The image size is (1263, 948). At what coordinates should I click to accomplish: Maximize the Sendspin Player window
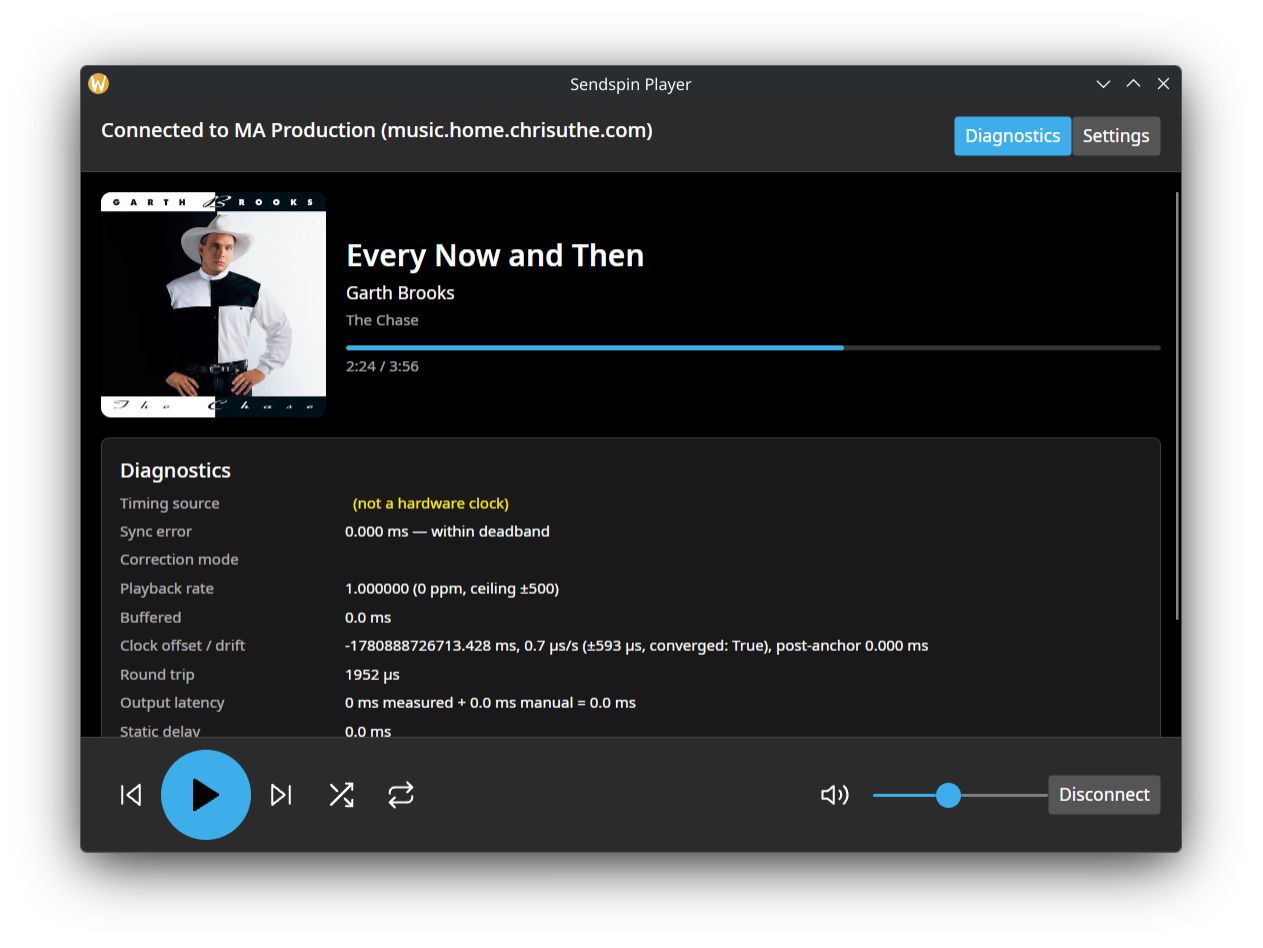click(x=1133, y=84)
